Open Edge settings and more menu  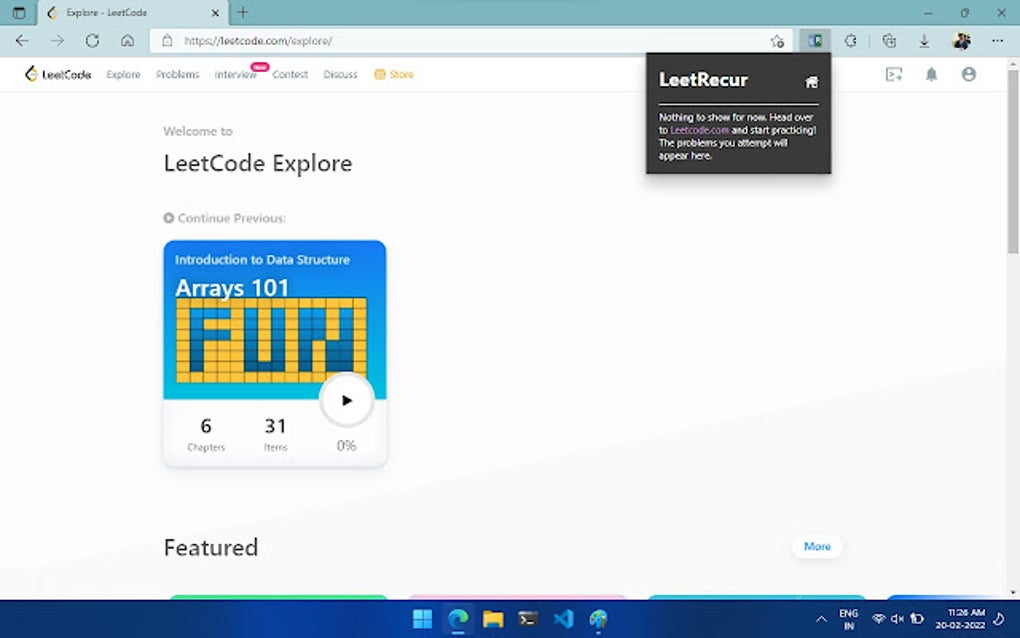(x=997, y=40)
